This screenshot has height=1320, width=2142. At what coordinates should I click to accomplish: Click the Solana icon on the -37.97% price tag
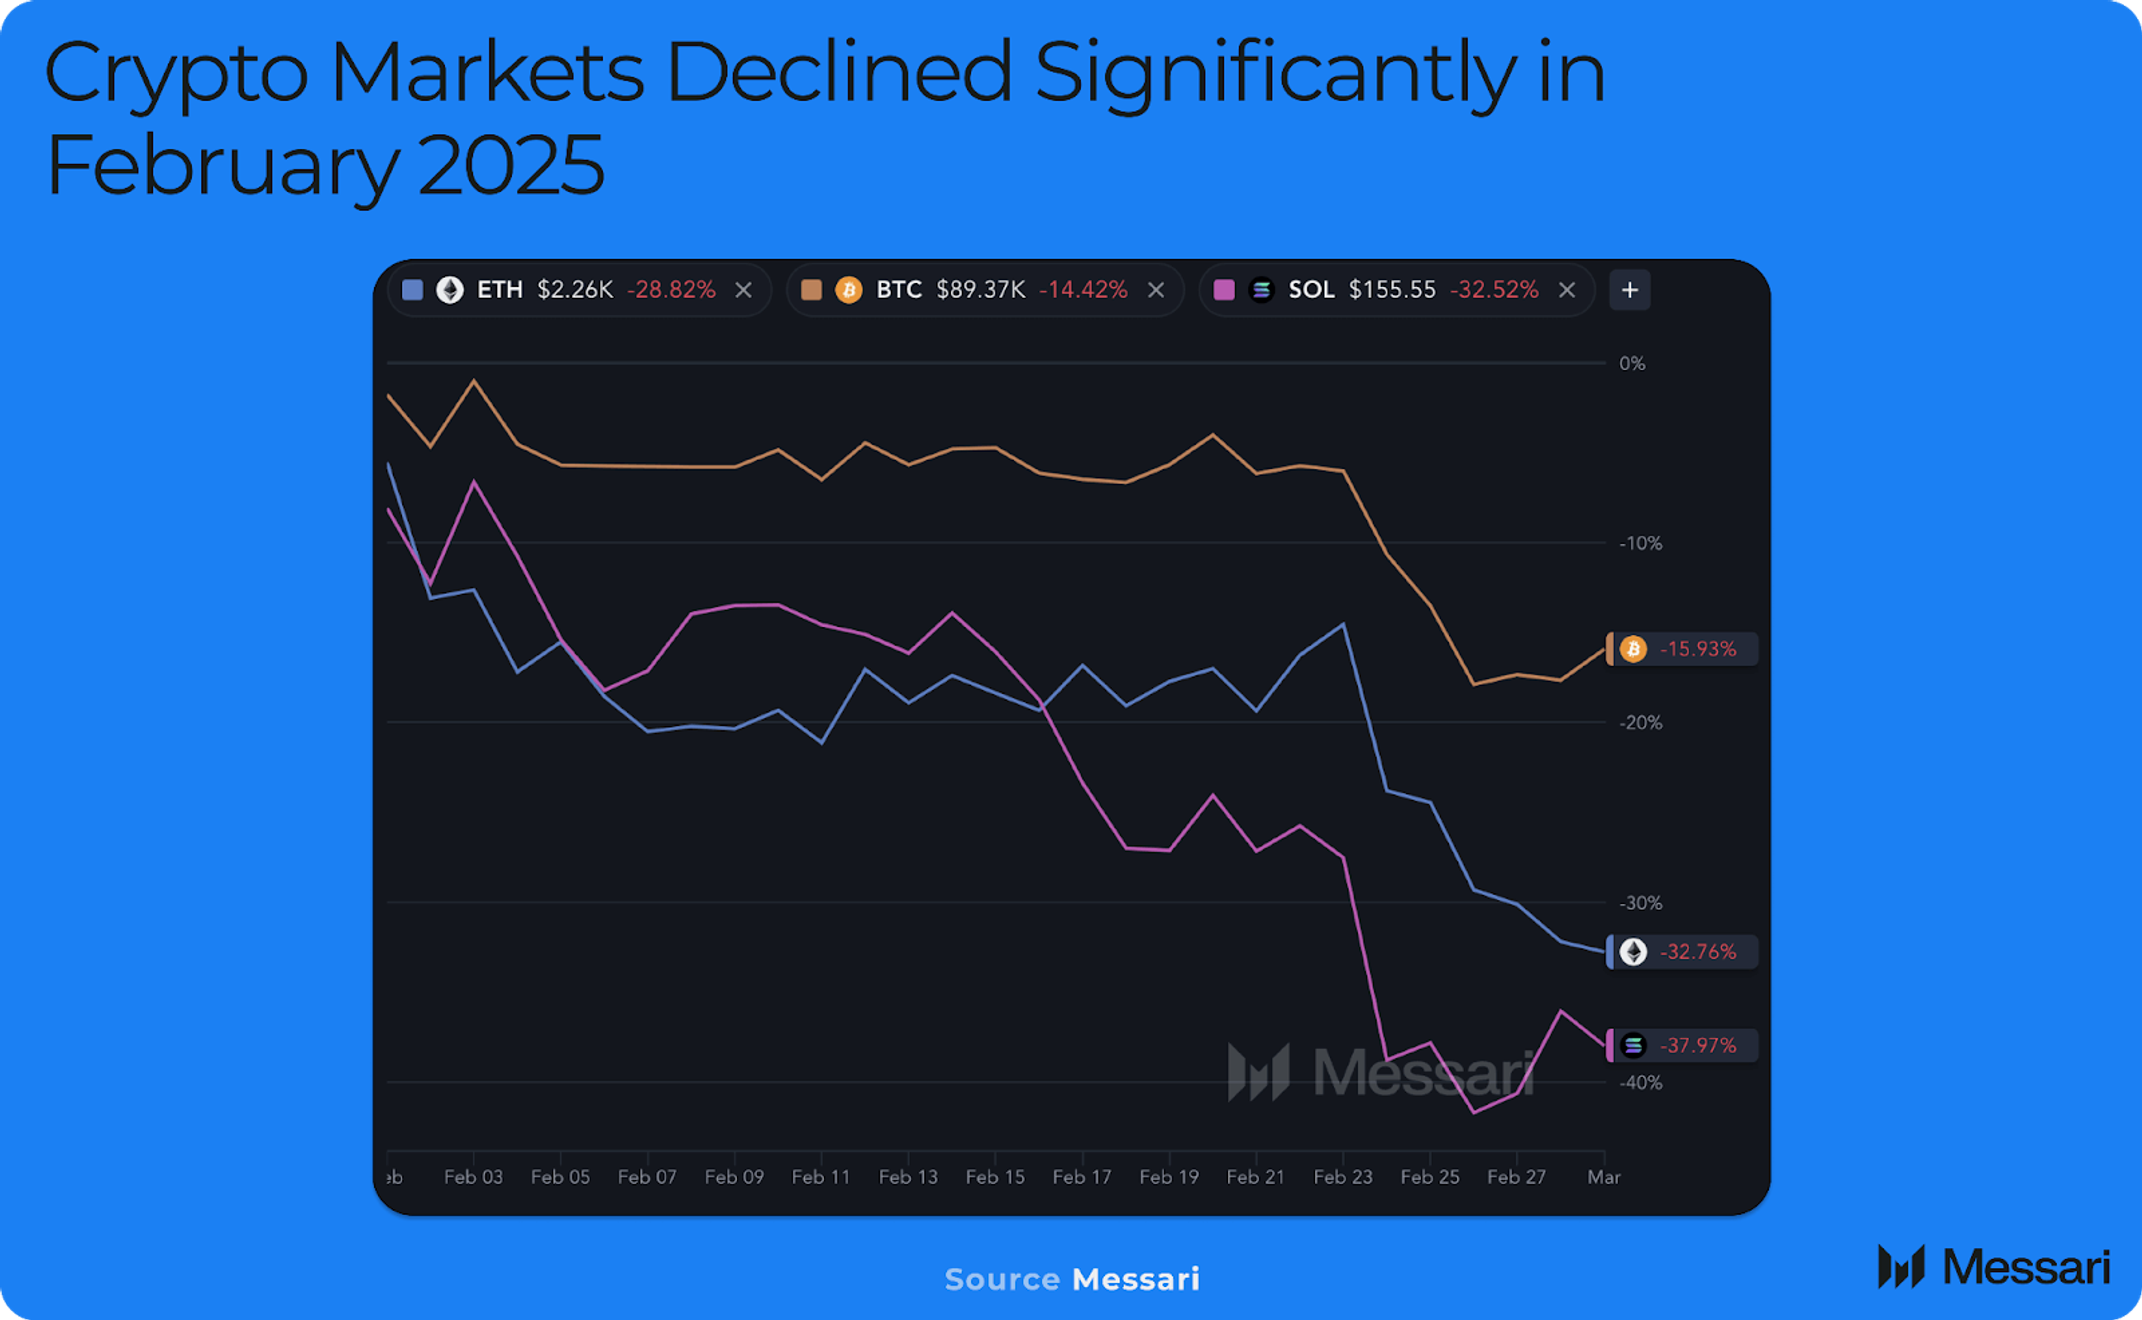1634,1045
